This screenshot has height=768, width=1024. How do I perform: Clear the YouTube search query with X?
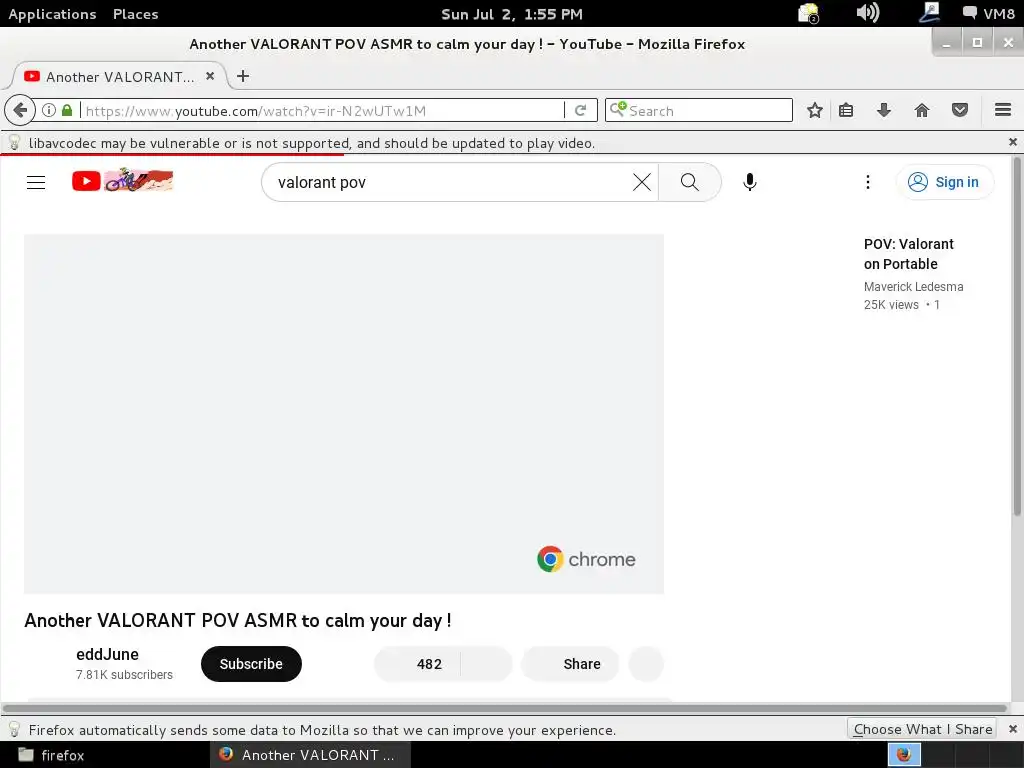coord(642,182)
